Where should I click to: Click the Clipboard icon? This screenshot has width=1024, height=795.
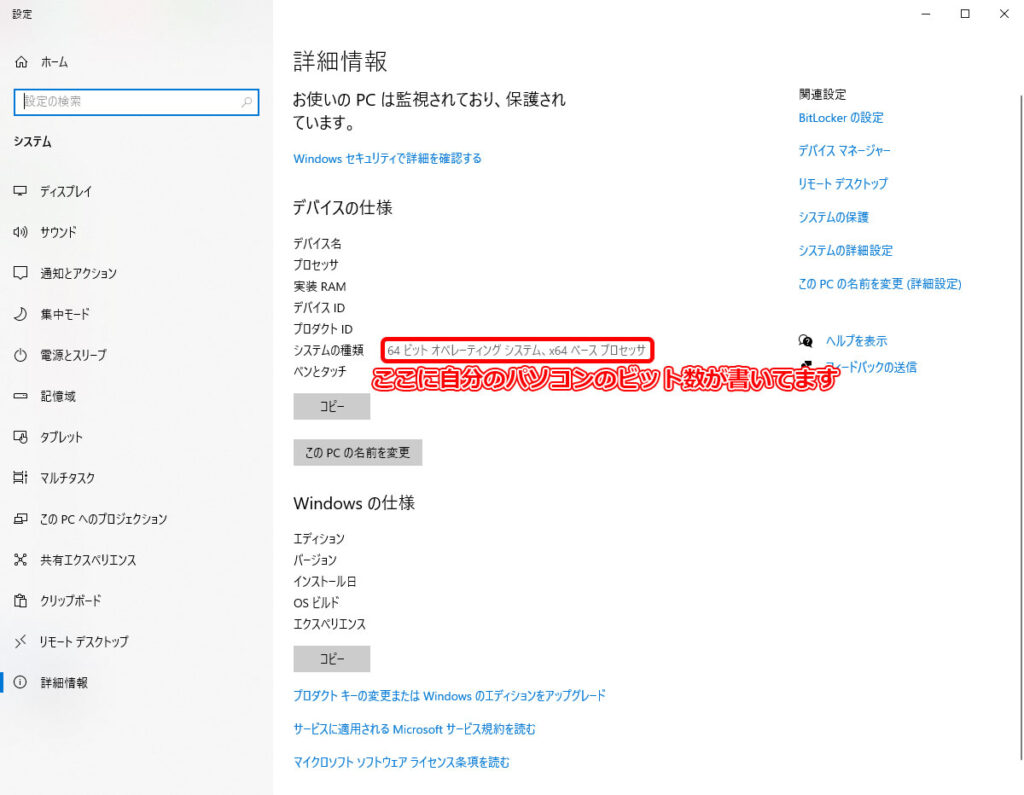tap(21, 601)
